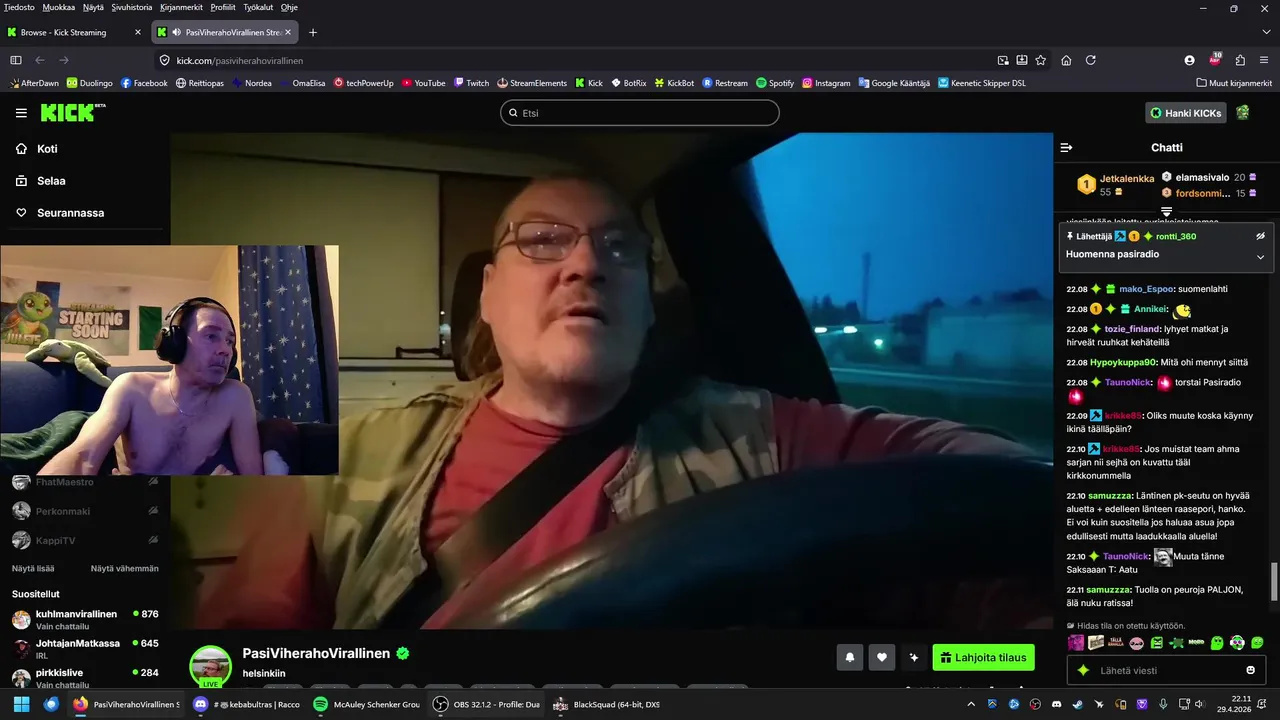Open the Sivuhistoria menu
Viewport: 1280px width, 720px height.
(x=132, y=7)
